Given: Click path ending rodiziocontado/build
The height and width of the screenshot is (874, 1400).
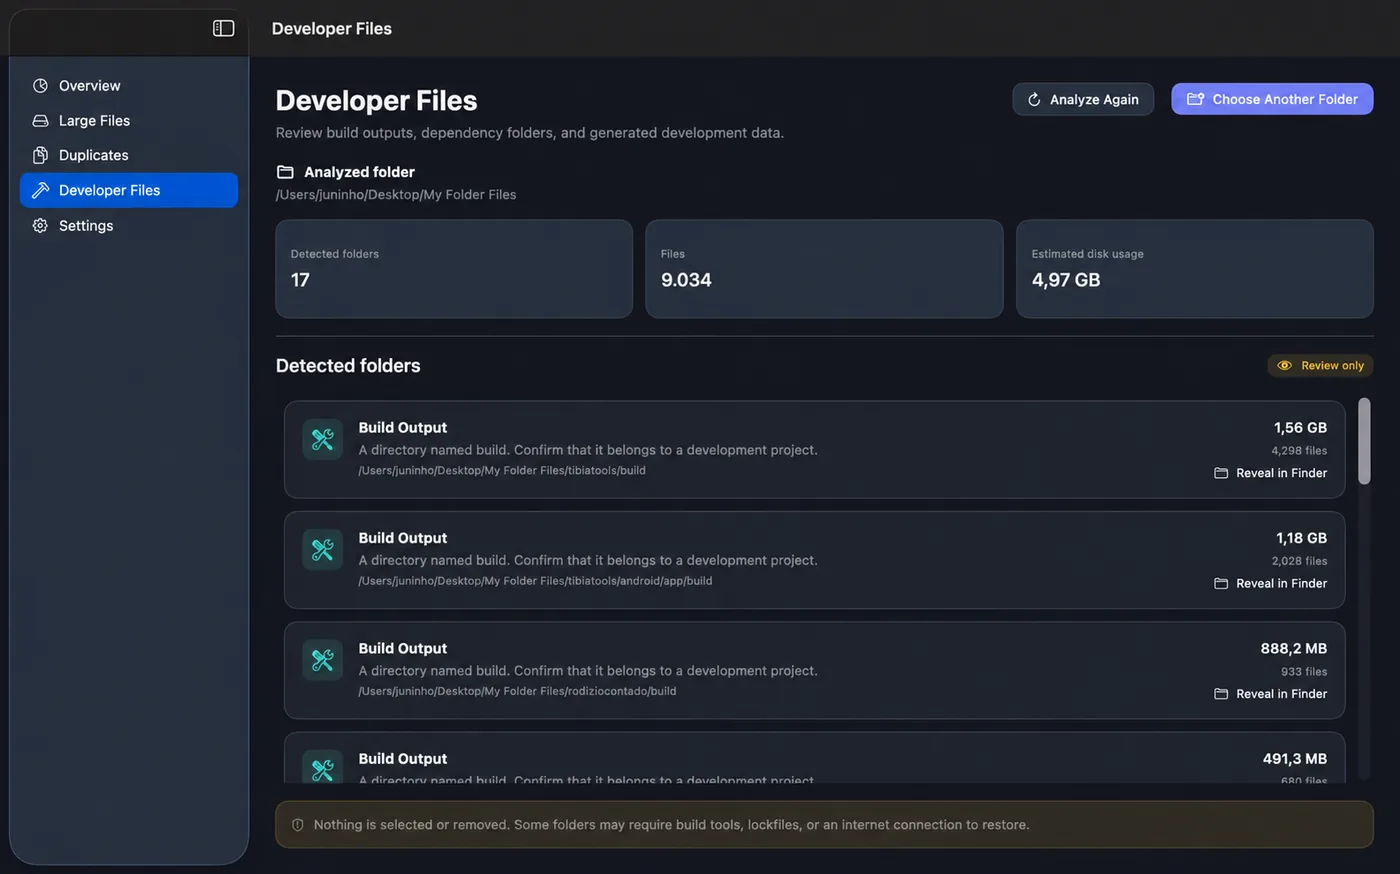Looking at the screenshot, I should pos(517,691).
